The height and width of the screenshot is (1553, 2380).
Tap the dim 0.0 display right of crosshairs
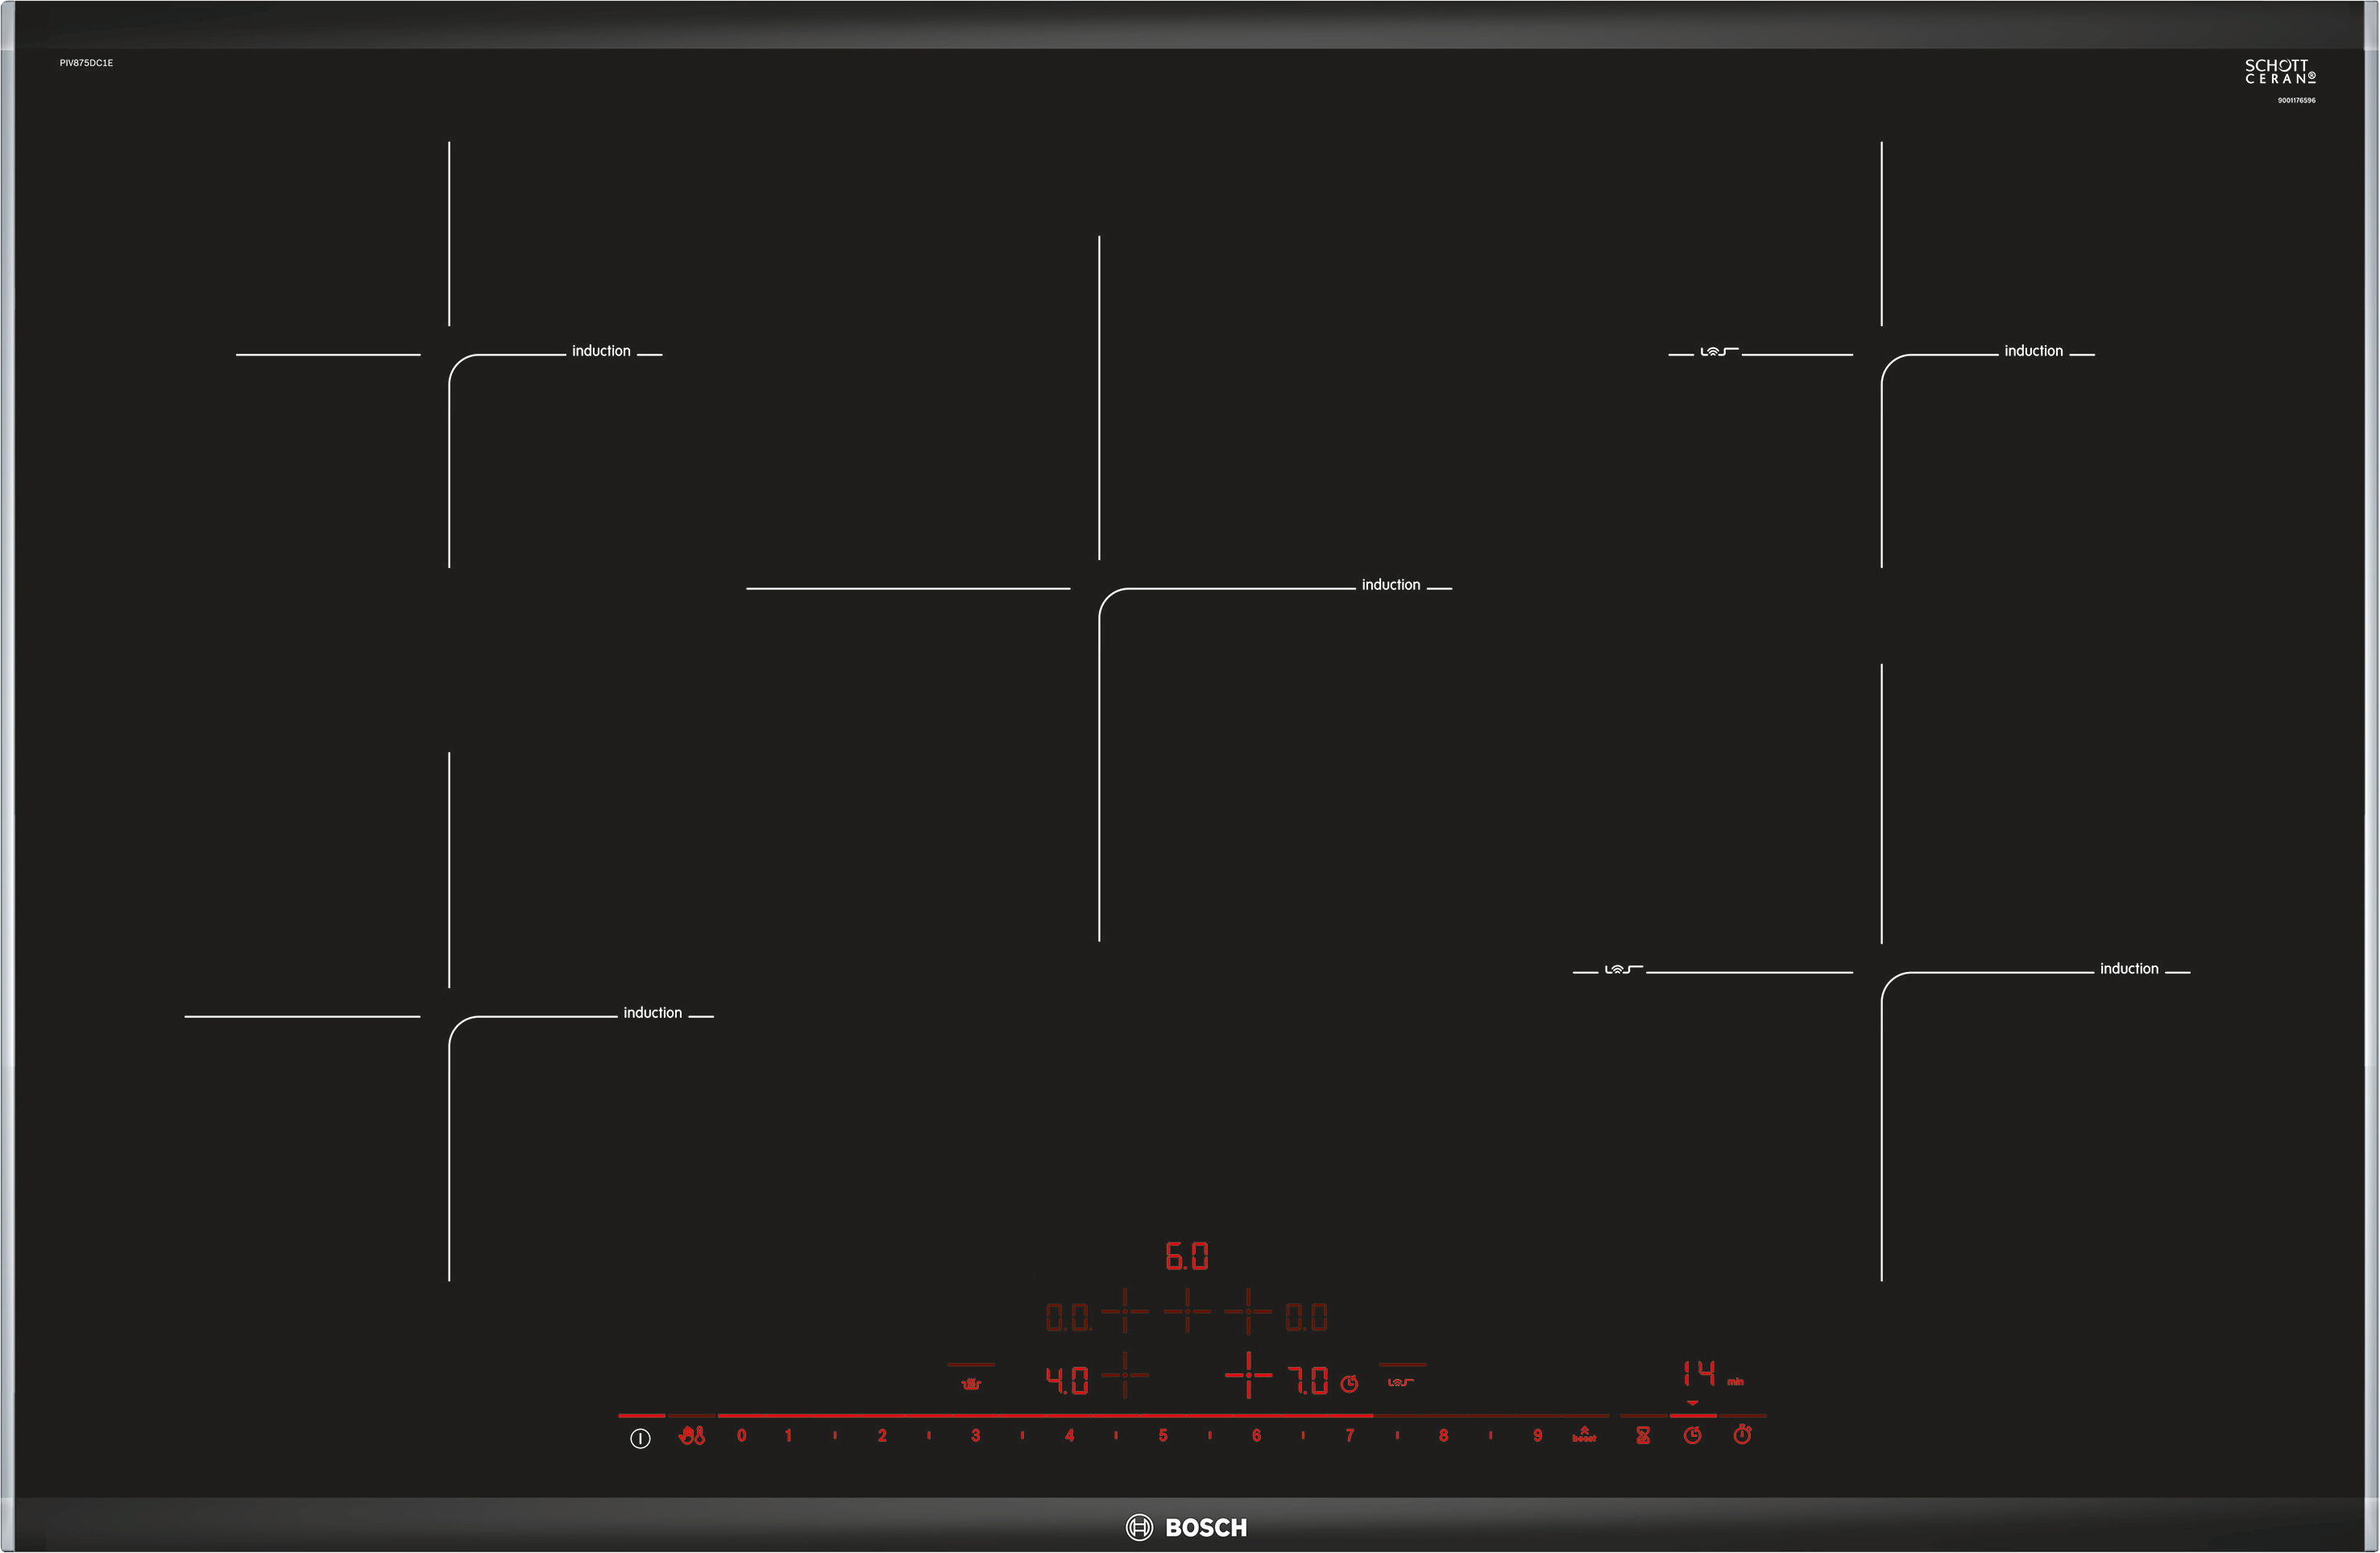tap(1306, 1318)
